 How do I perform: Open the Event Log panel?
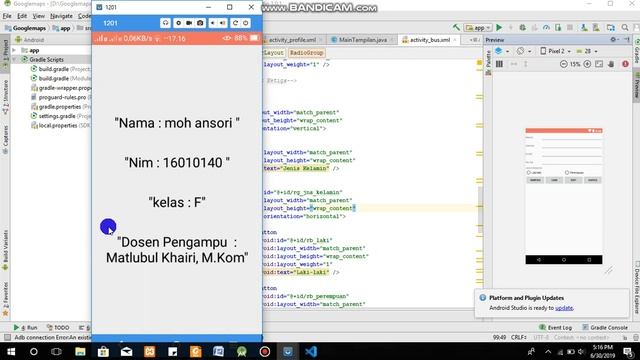555,327
